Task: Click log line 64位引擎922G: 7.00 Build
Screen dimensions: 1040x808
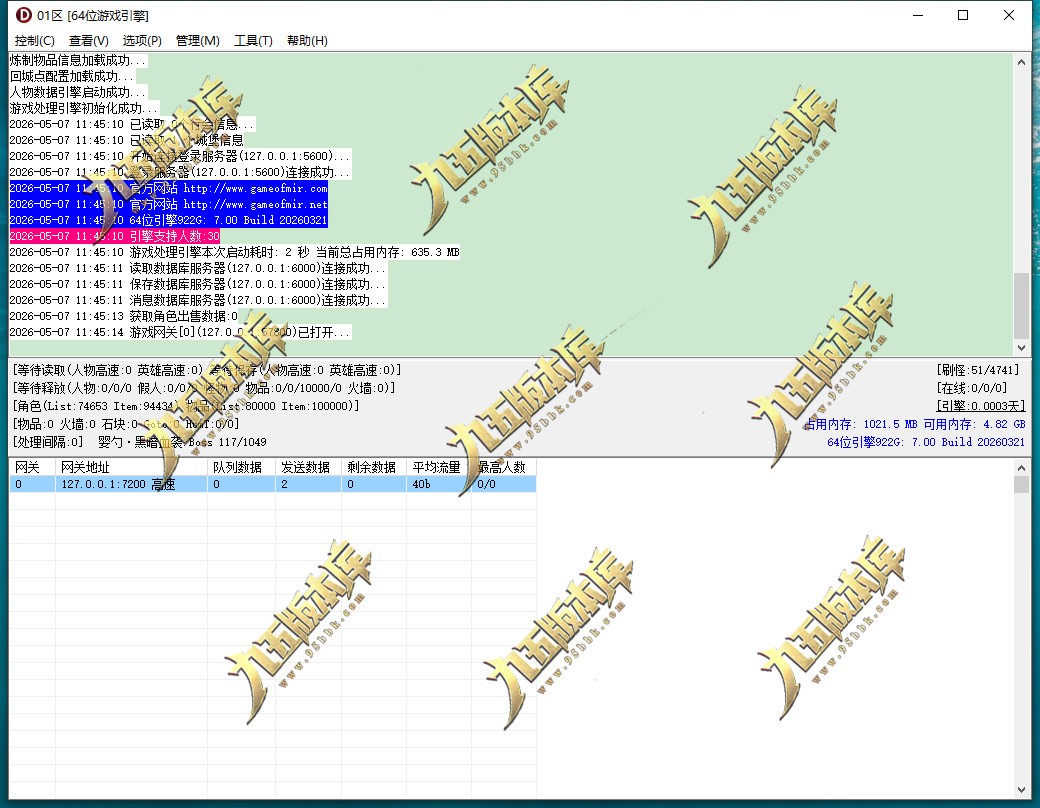Action: tap(168, 220)
